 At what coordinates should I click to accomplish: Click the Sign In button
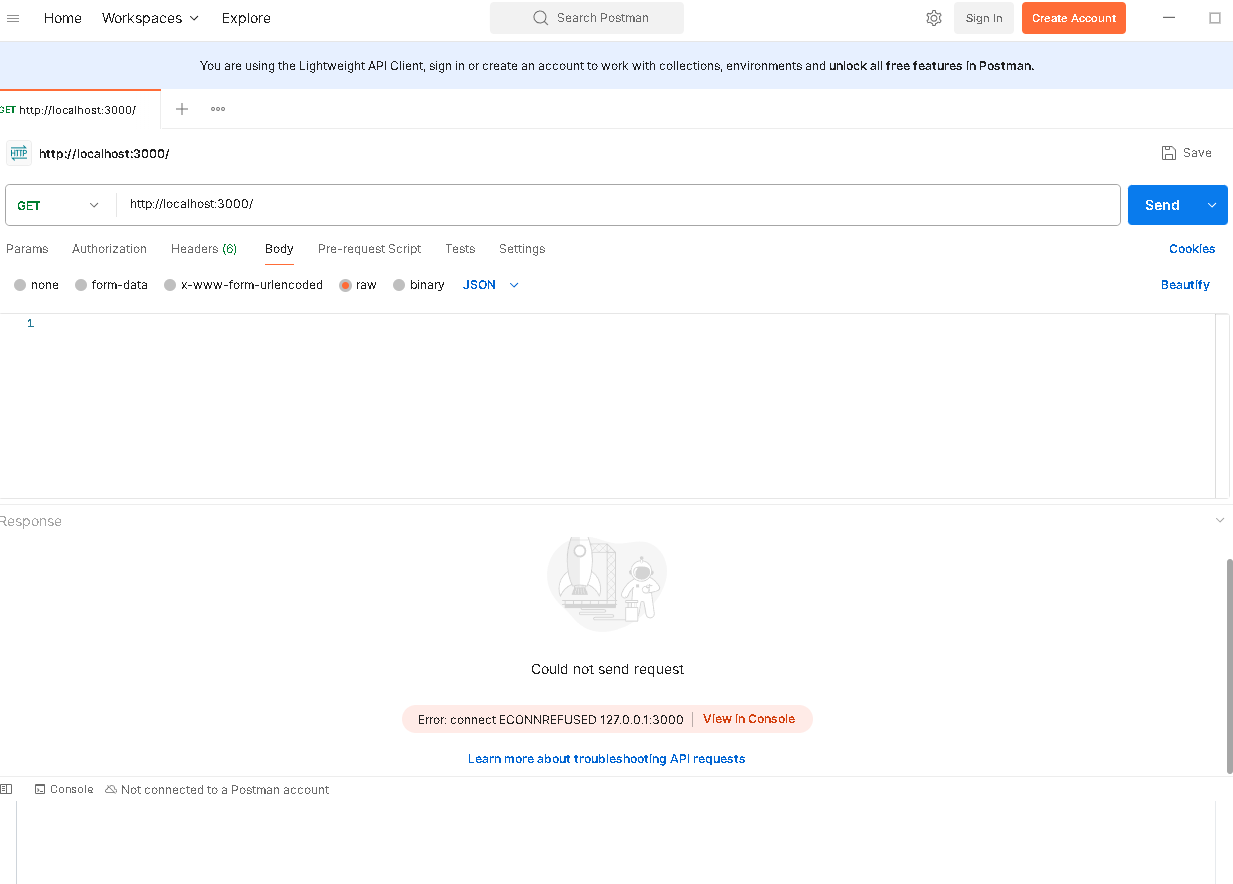984,18
